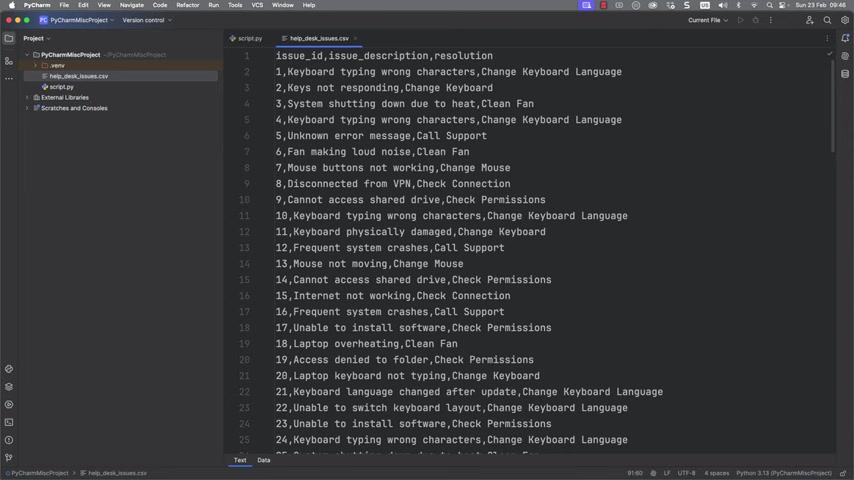
Task: Open the Git tool window icon
Action: pyautogui.click(x=9, y=457)
